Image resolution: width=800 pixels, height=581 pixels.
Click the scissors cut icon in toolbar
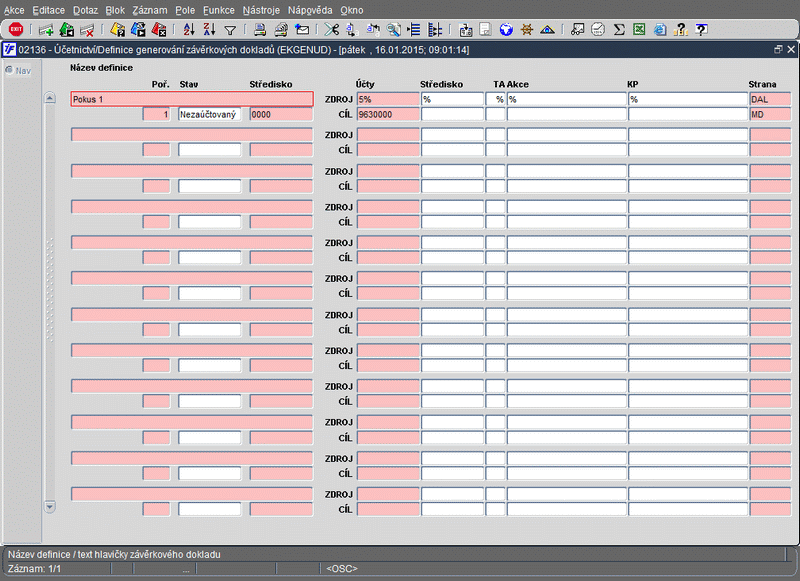click(x=331, y=30)
